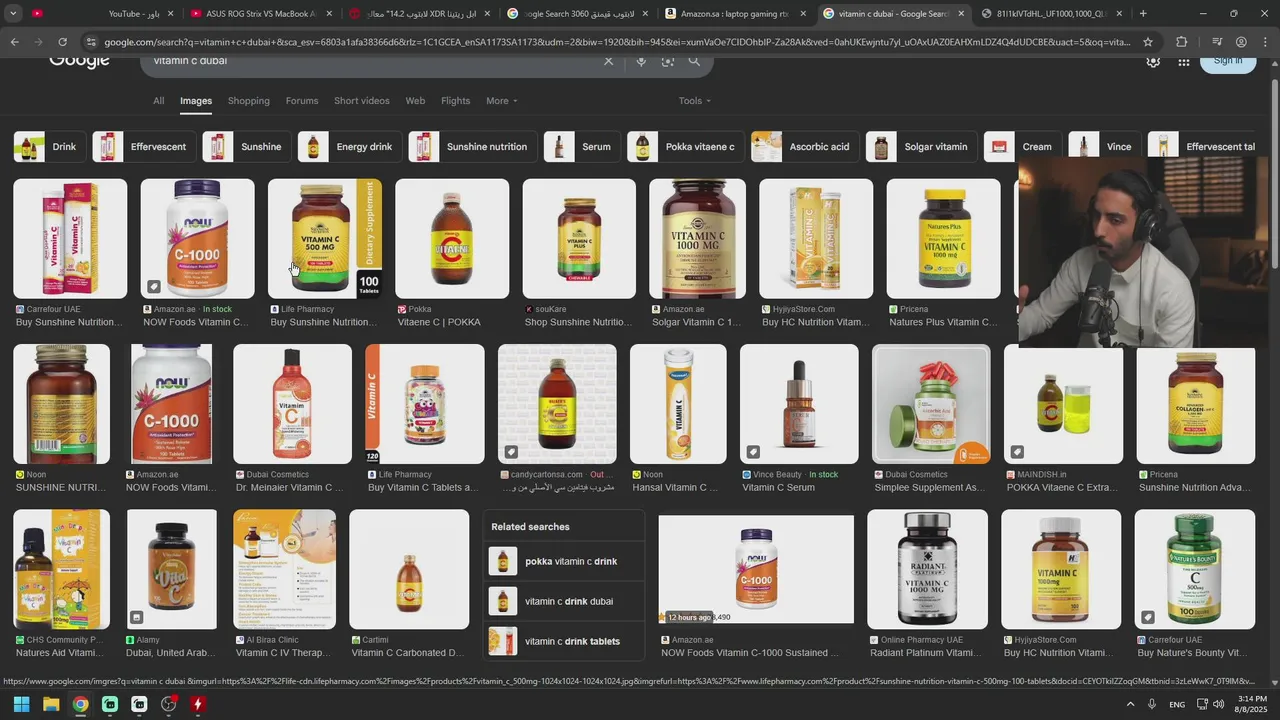Viewport: 1280px width, 720px height.
Task: Select the All results tab
Action: [x=158, y=101]
